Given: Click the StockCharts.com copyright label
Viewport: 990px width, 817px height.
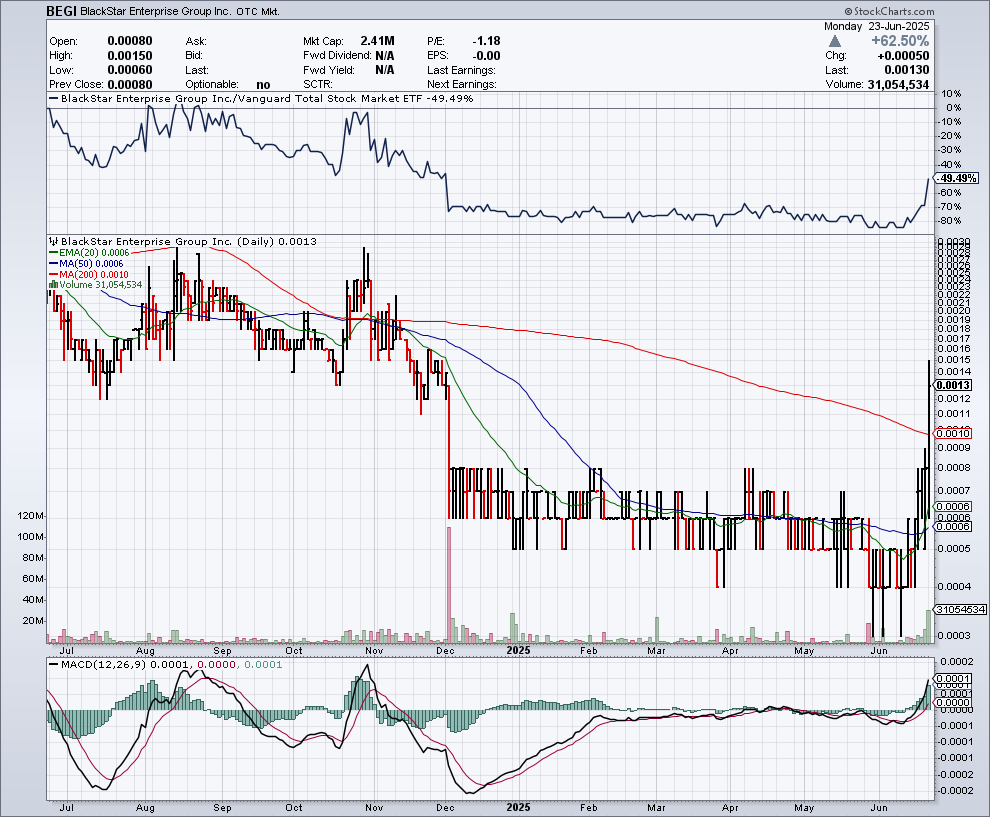Looking at the screenshot, I should coord(889,11).
